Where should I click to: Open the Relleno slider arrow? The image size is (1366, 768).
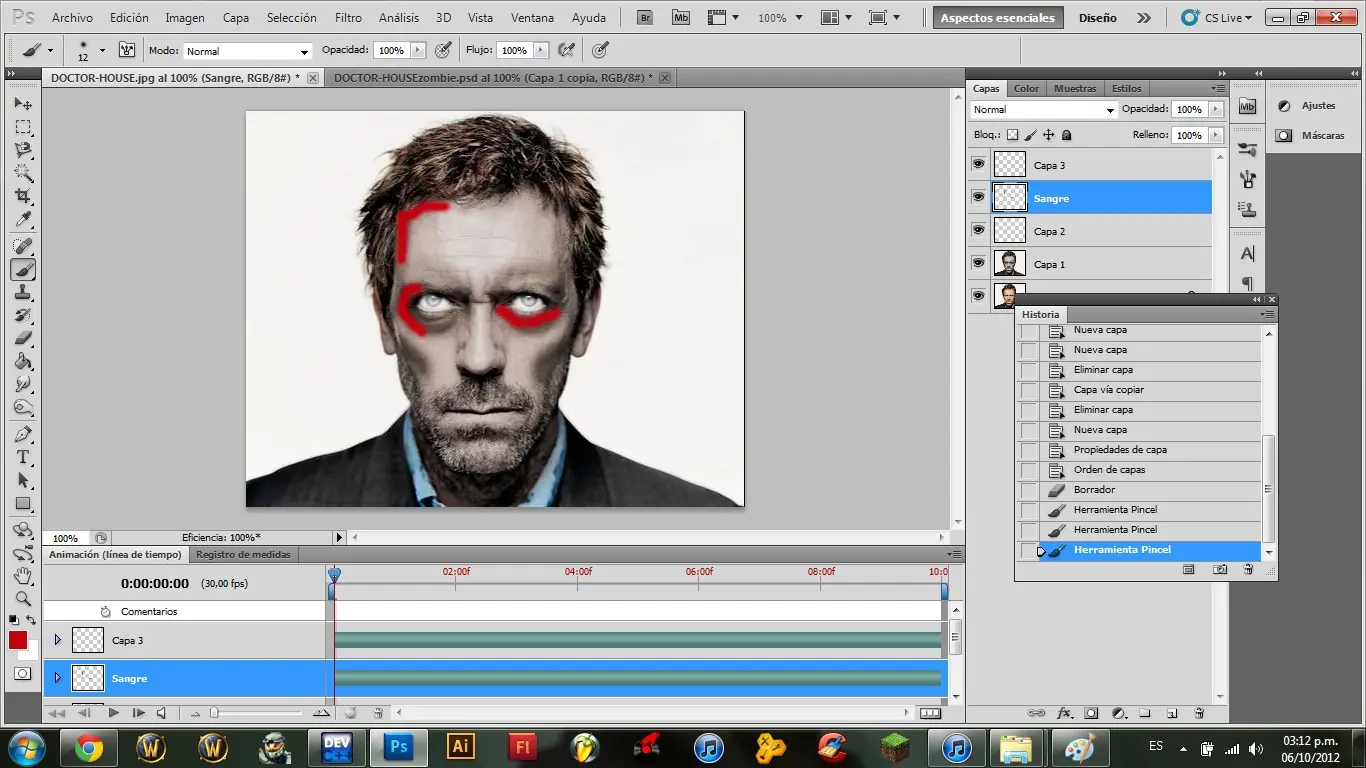click(1216, 135)
